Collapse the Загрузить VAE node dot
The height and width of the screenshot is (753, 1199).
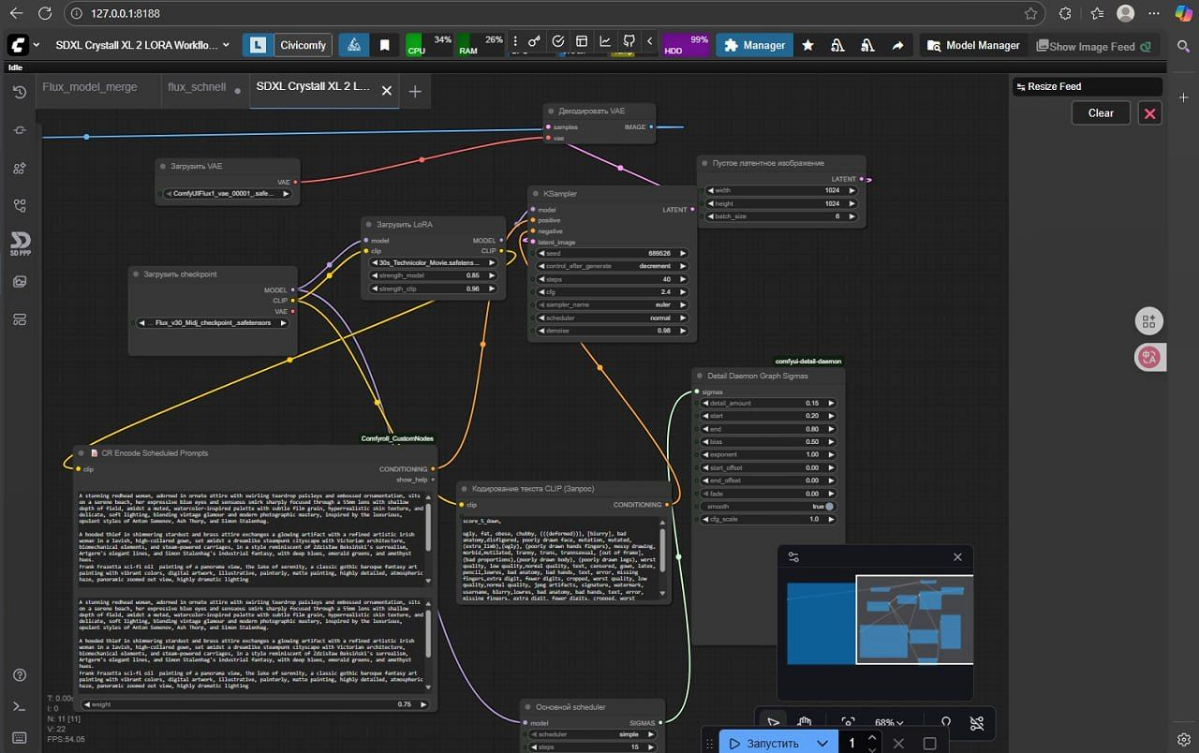[x=162, y=166]
